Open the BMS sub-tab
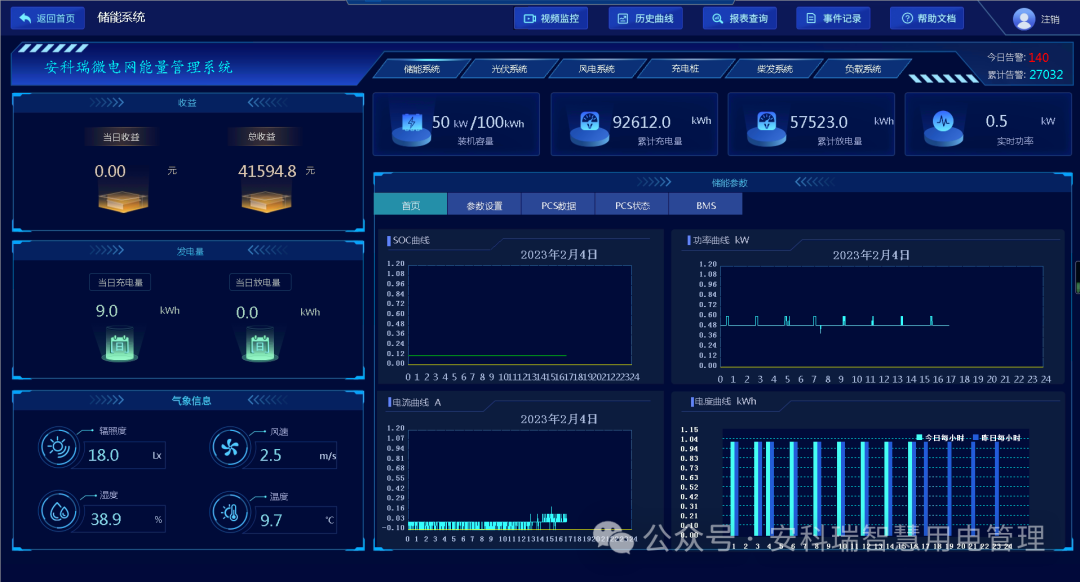Image resolution: width=1080 pixels, height=582 pixels. pyautogui.click(x=705, y=204)
